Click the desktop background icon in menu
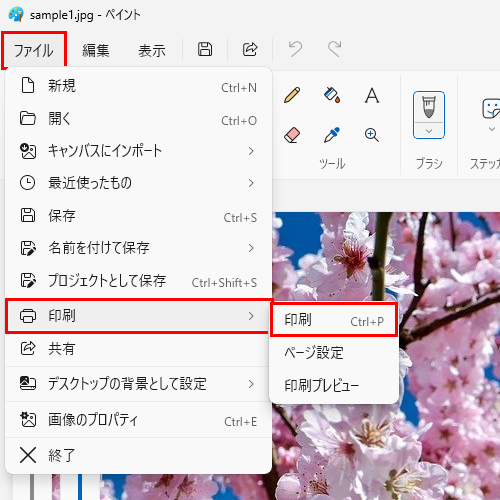The width and height of the screenshot is (500, 500). click(28, 383)
